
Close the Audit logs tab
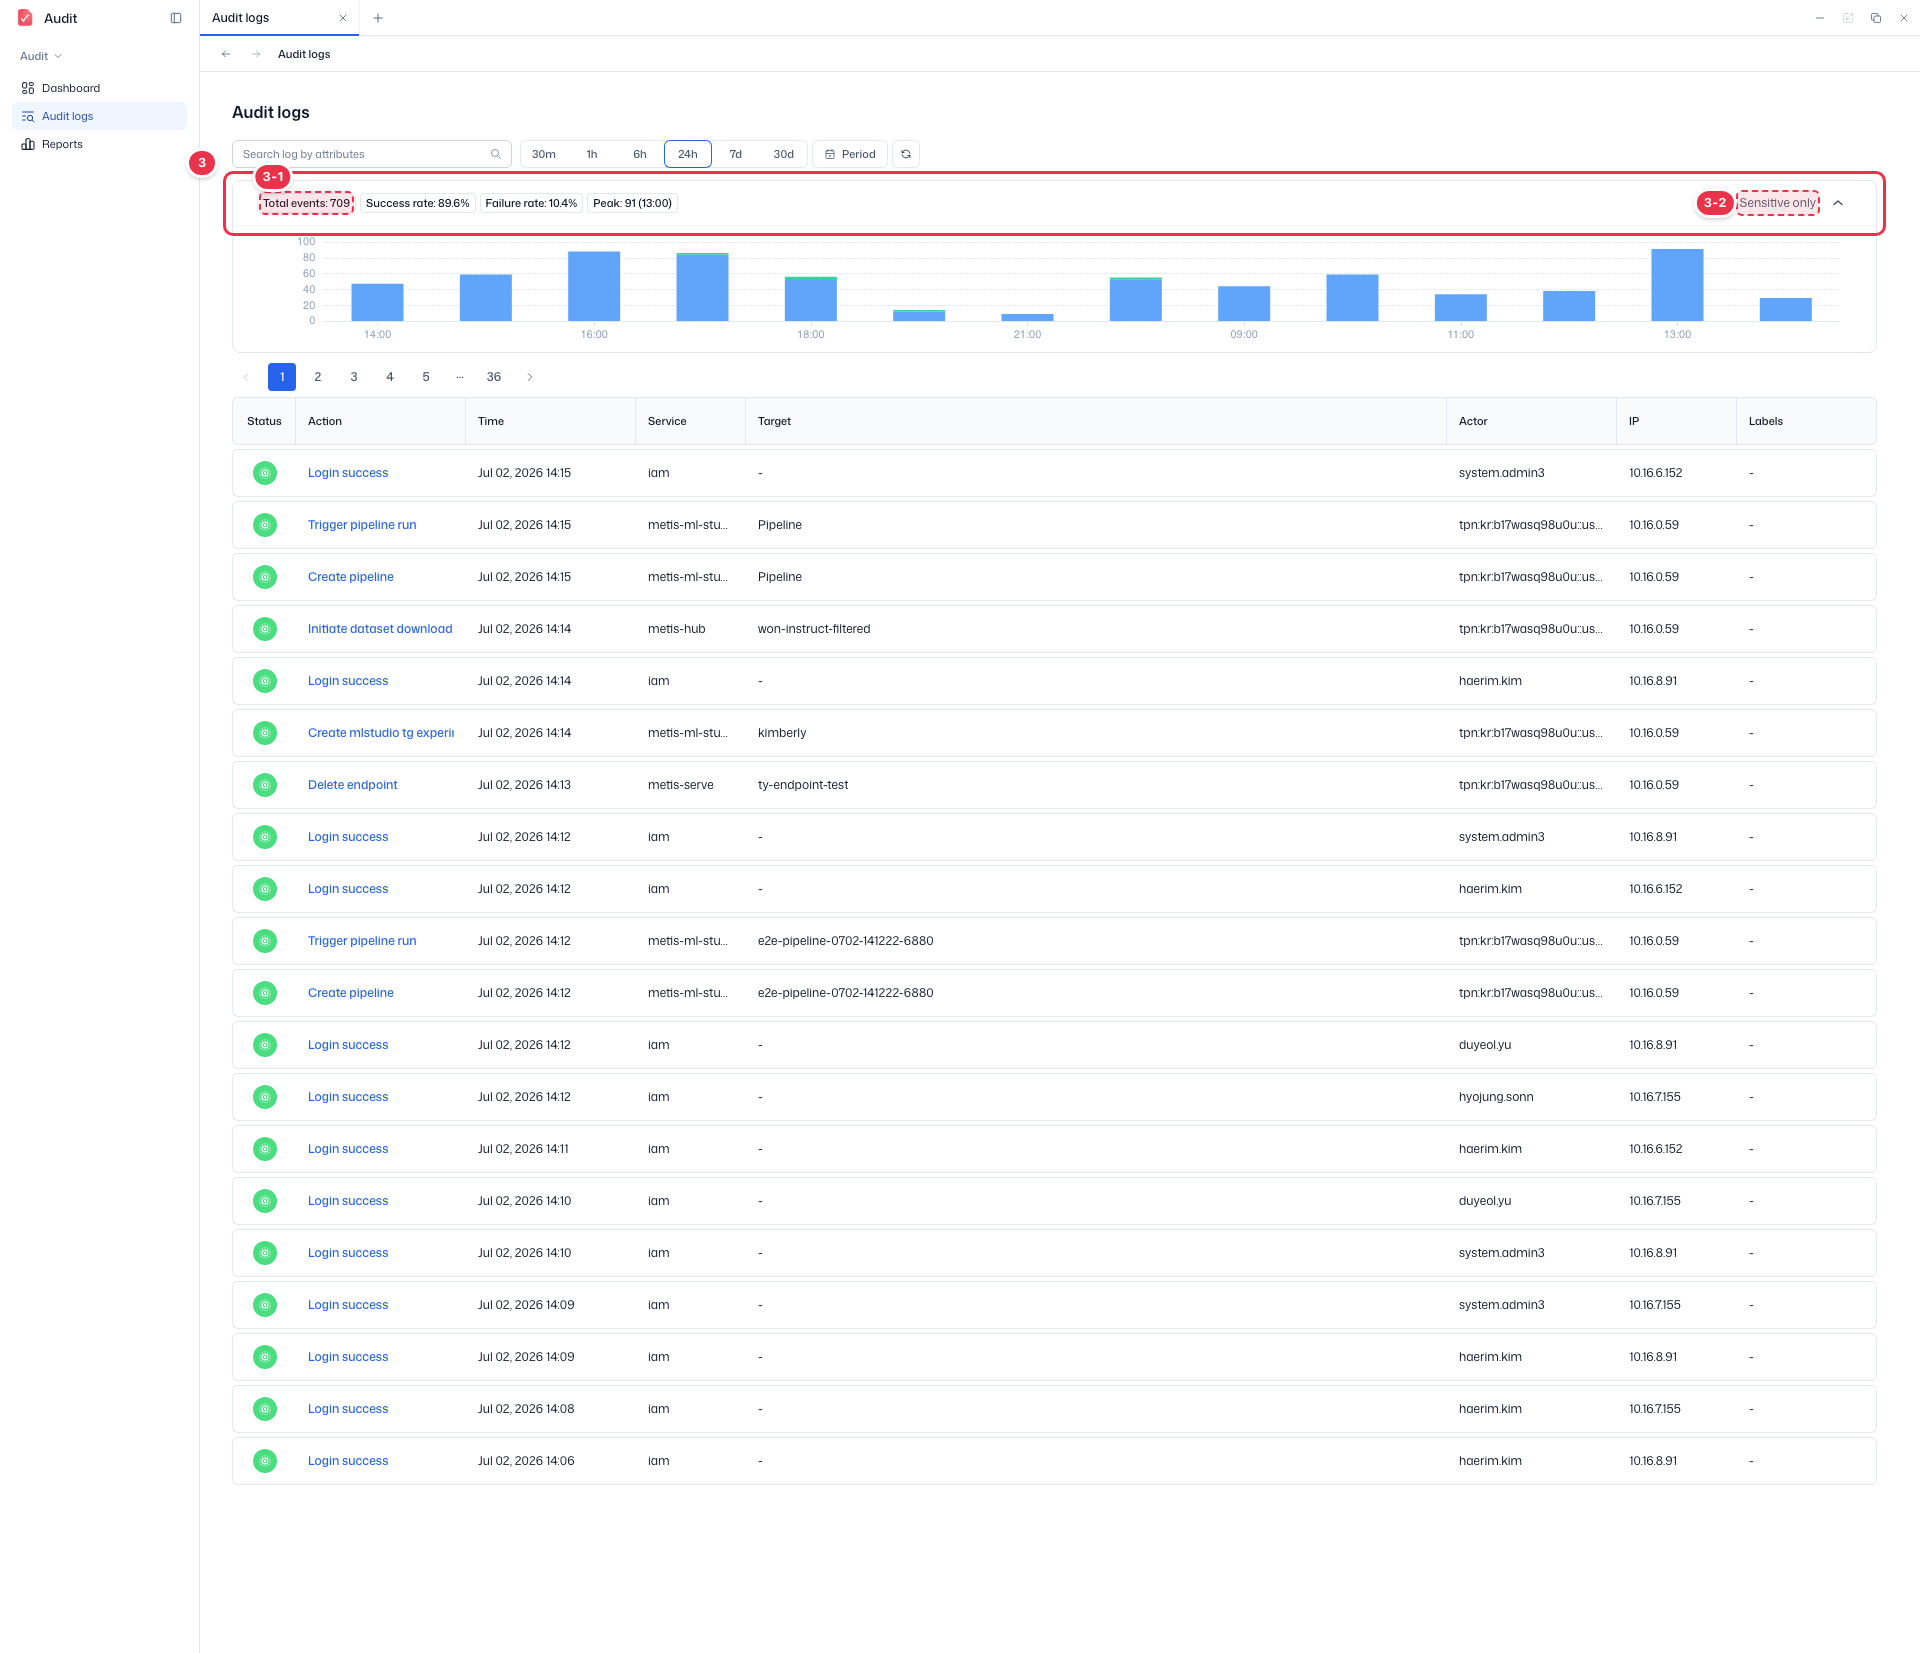[x=343, y=18]
